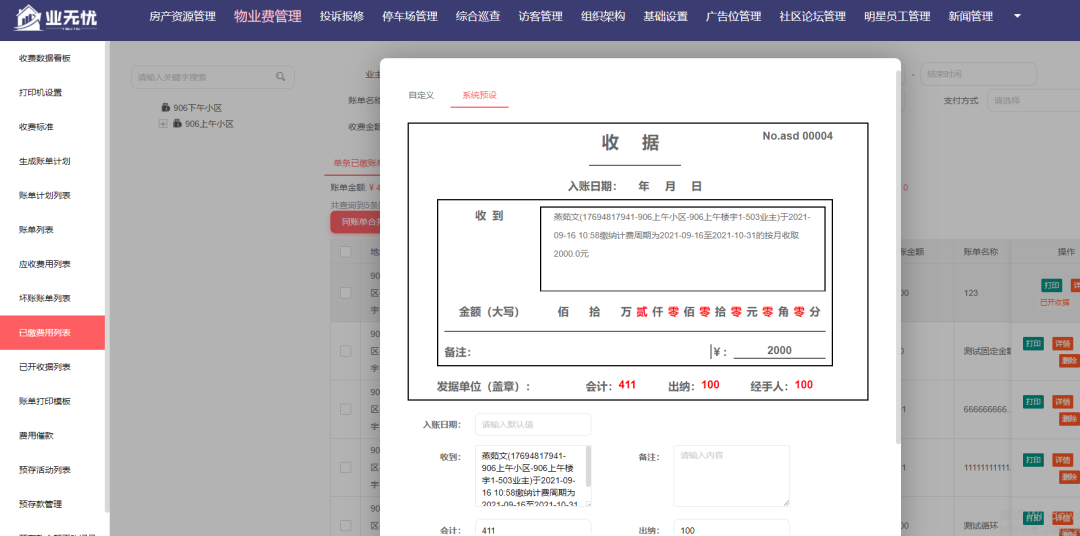The height and width of the screenshot is (536, 1080).
Task: Tick the header select-all checkbox in table
Action: [346, 252]
